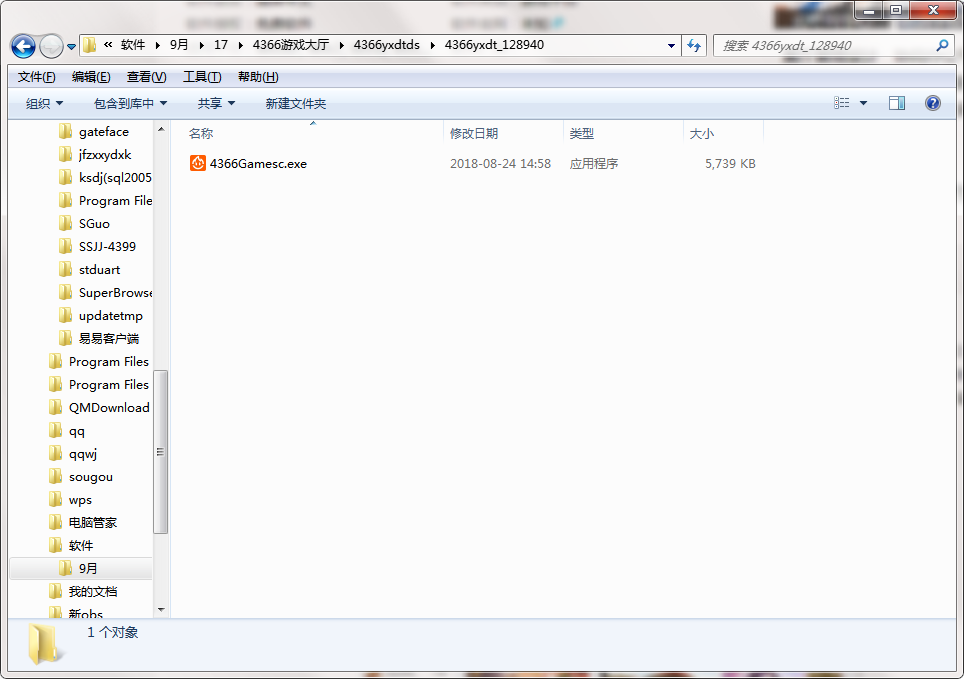Viewport: 964px width, 679px height.
Task: Open the 帮助(H) menu
Action: tap(258, 77)
